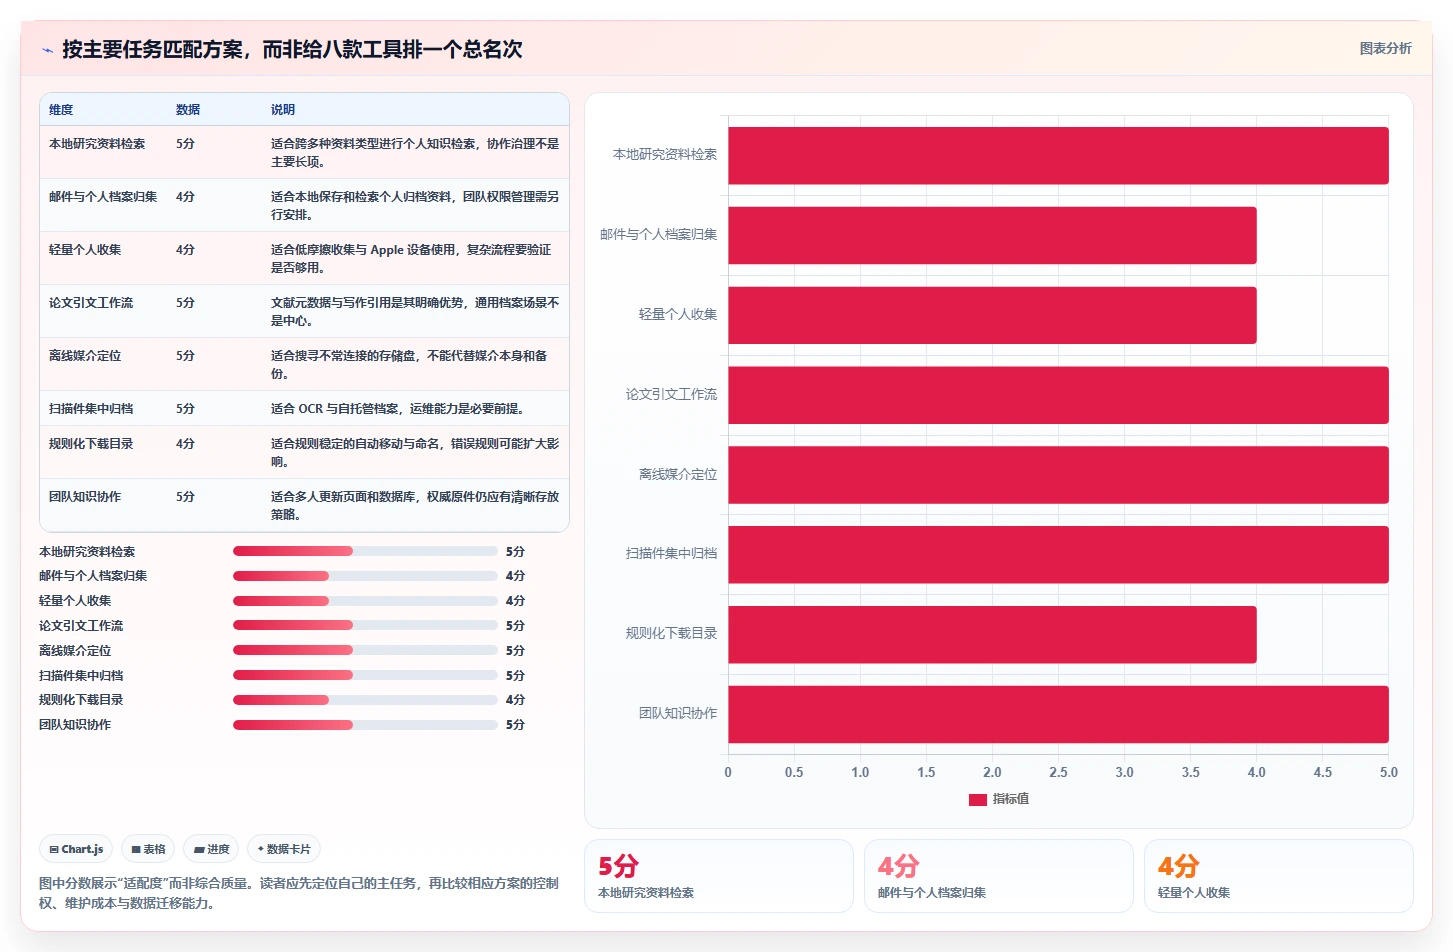This screenshot has height=952, width=1453.
Task: Click the 规则化下载目录 label in the progress list
Action: tap(81, 700)
